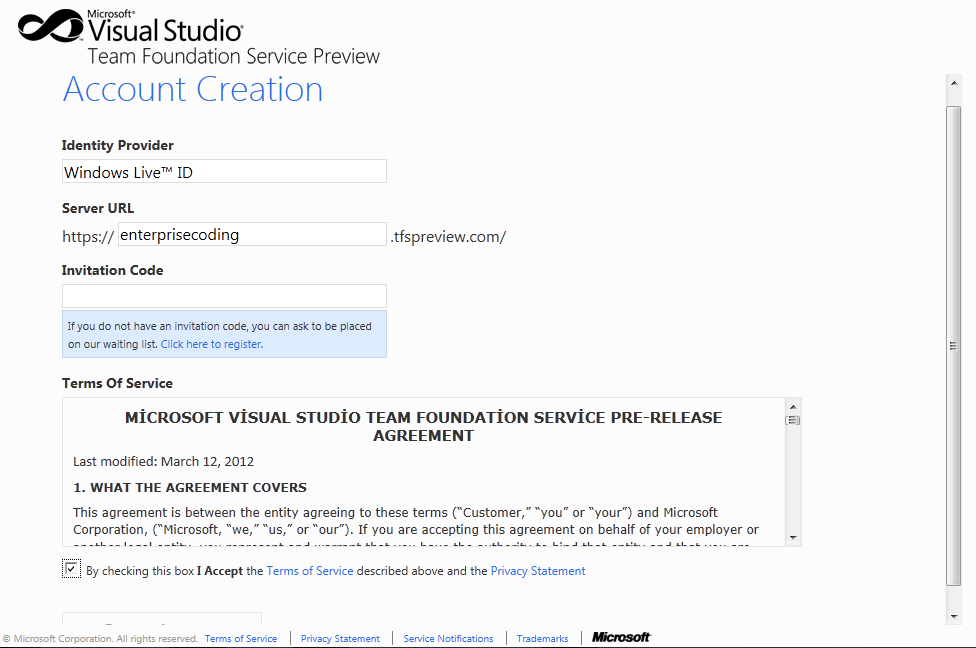976x648 pixels.
Task: Click the agreement box scrollbar thumb
Action: pos(793,420)
